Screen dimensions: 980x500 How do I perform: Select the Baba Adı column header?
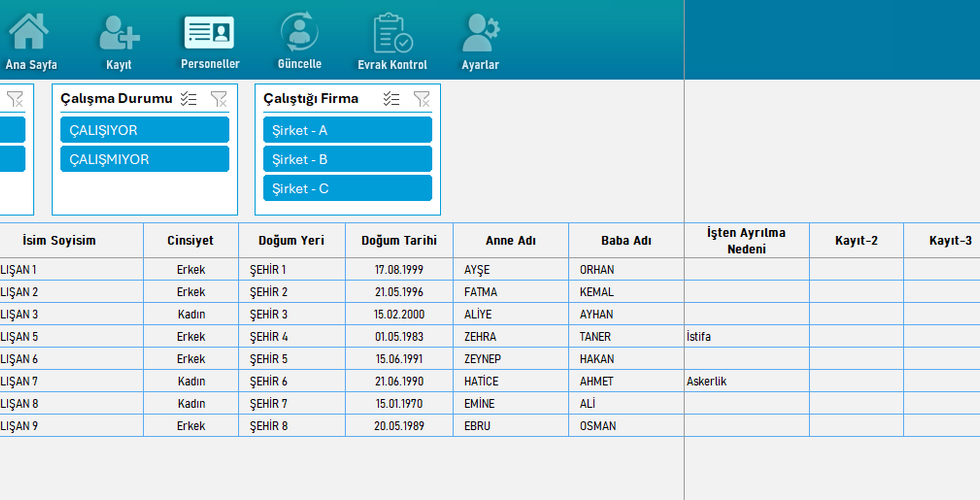(x=626, y=241)
